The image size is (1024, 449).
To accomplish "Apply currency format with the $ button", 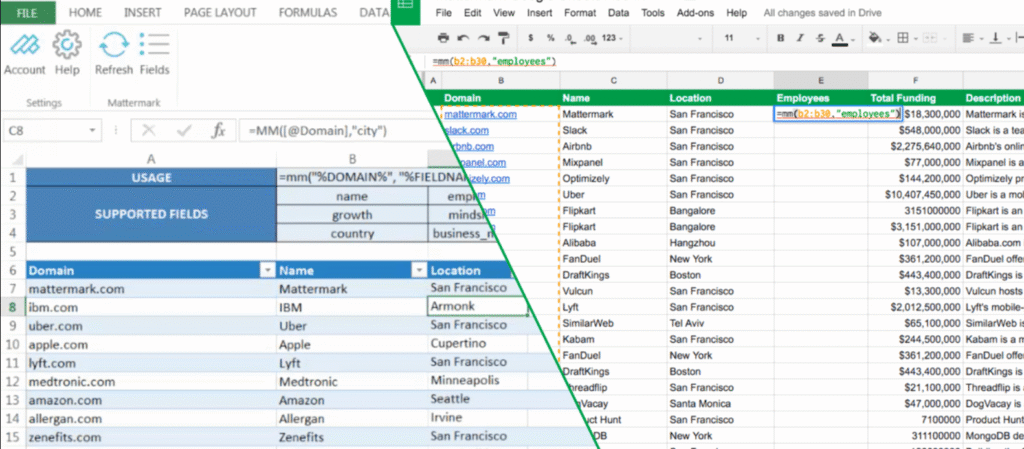I will click(531, 39).
